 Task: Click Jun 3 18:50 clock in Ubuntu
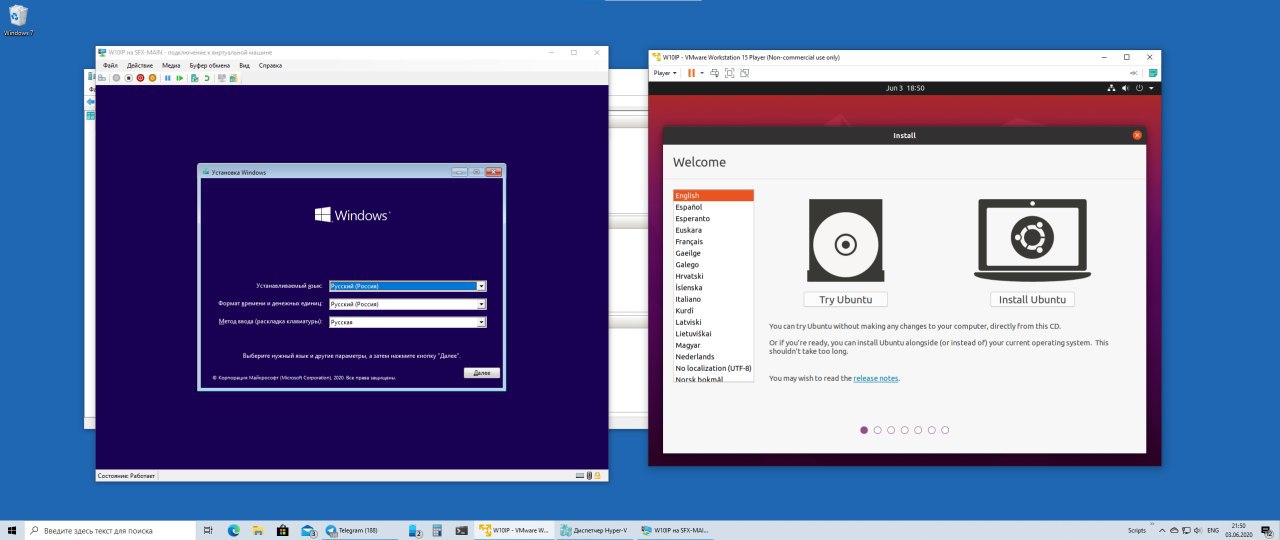(x=905, y=88)
